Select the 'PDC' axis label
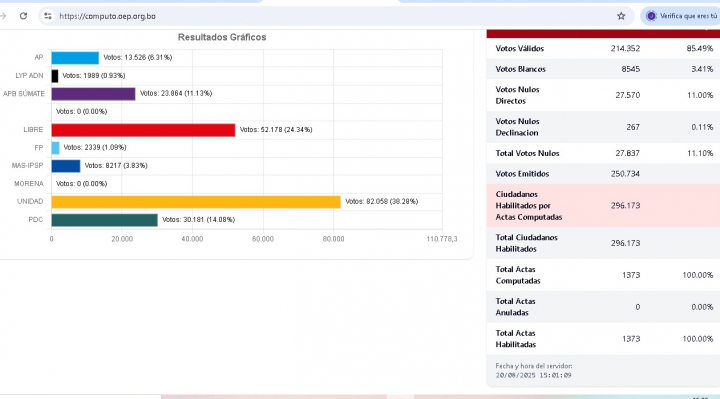Image resolution: width=720 pixels, height=399 pixels. (x=35, y=220)
